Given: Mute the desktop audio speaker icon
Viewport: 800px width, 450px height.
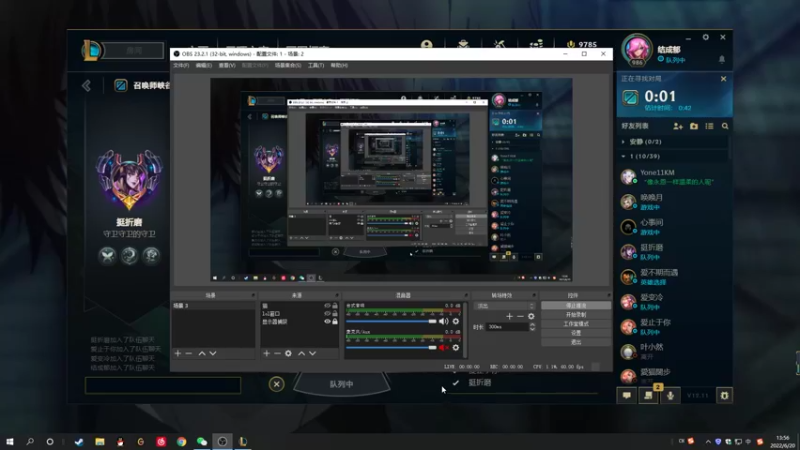Looking at the screenshot, I should pyautogui.click(x=443, y=321).
